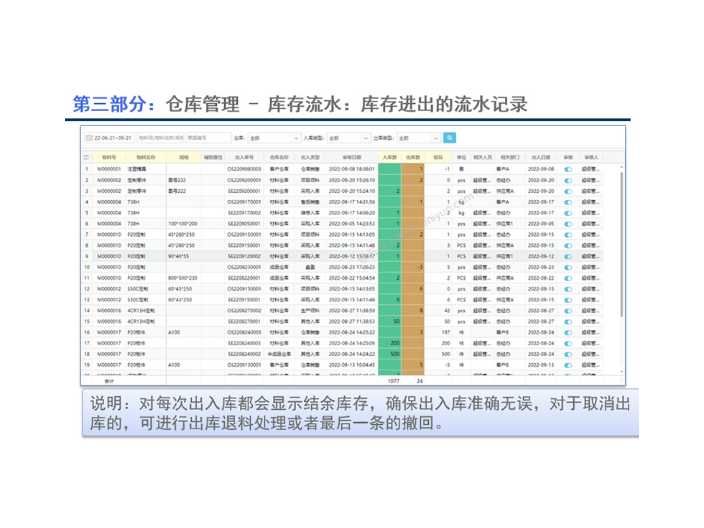Click the 规格 column header

(x=184, y=158)
